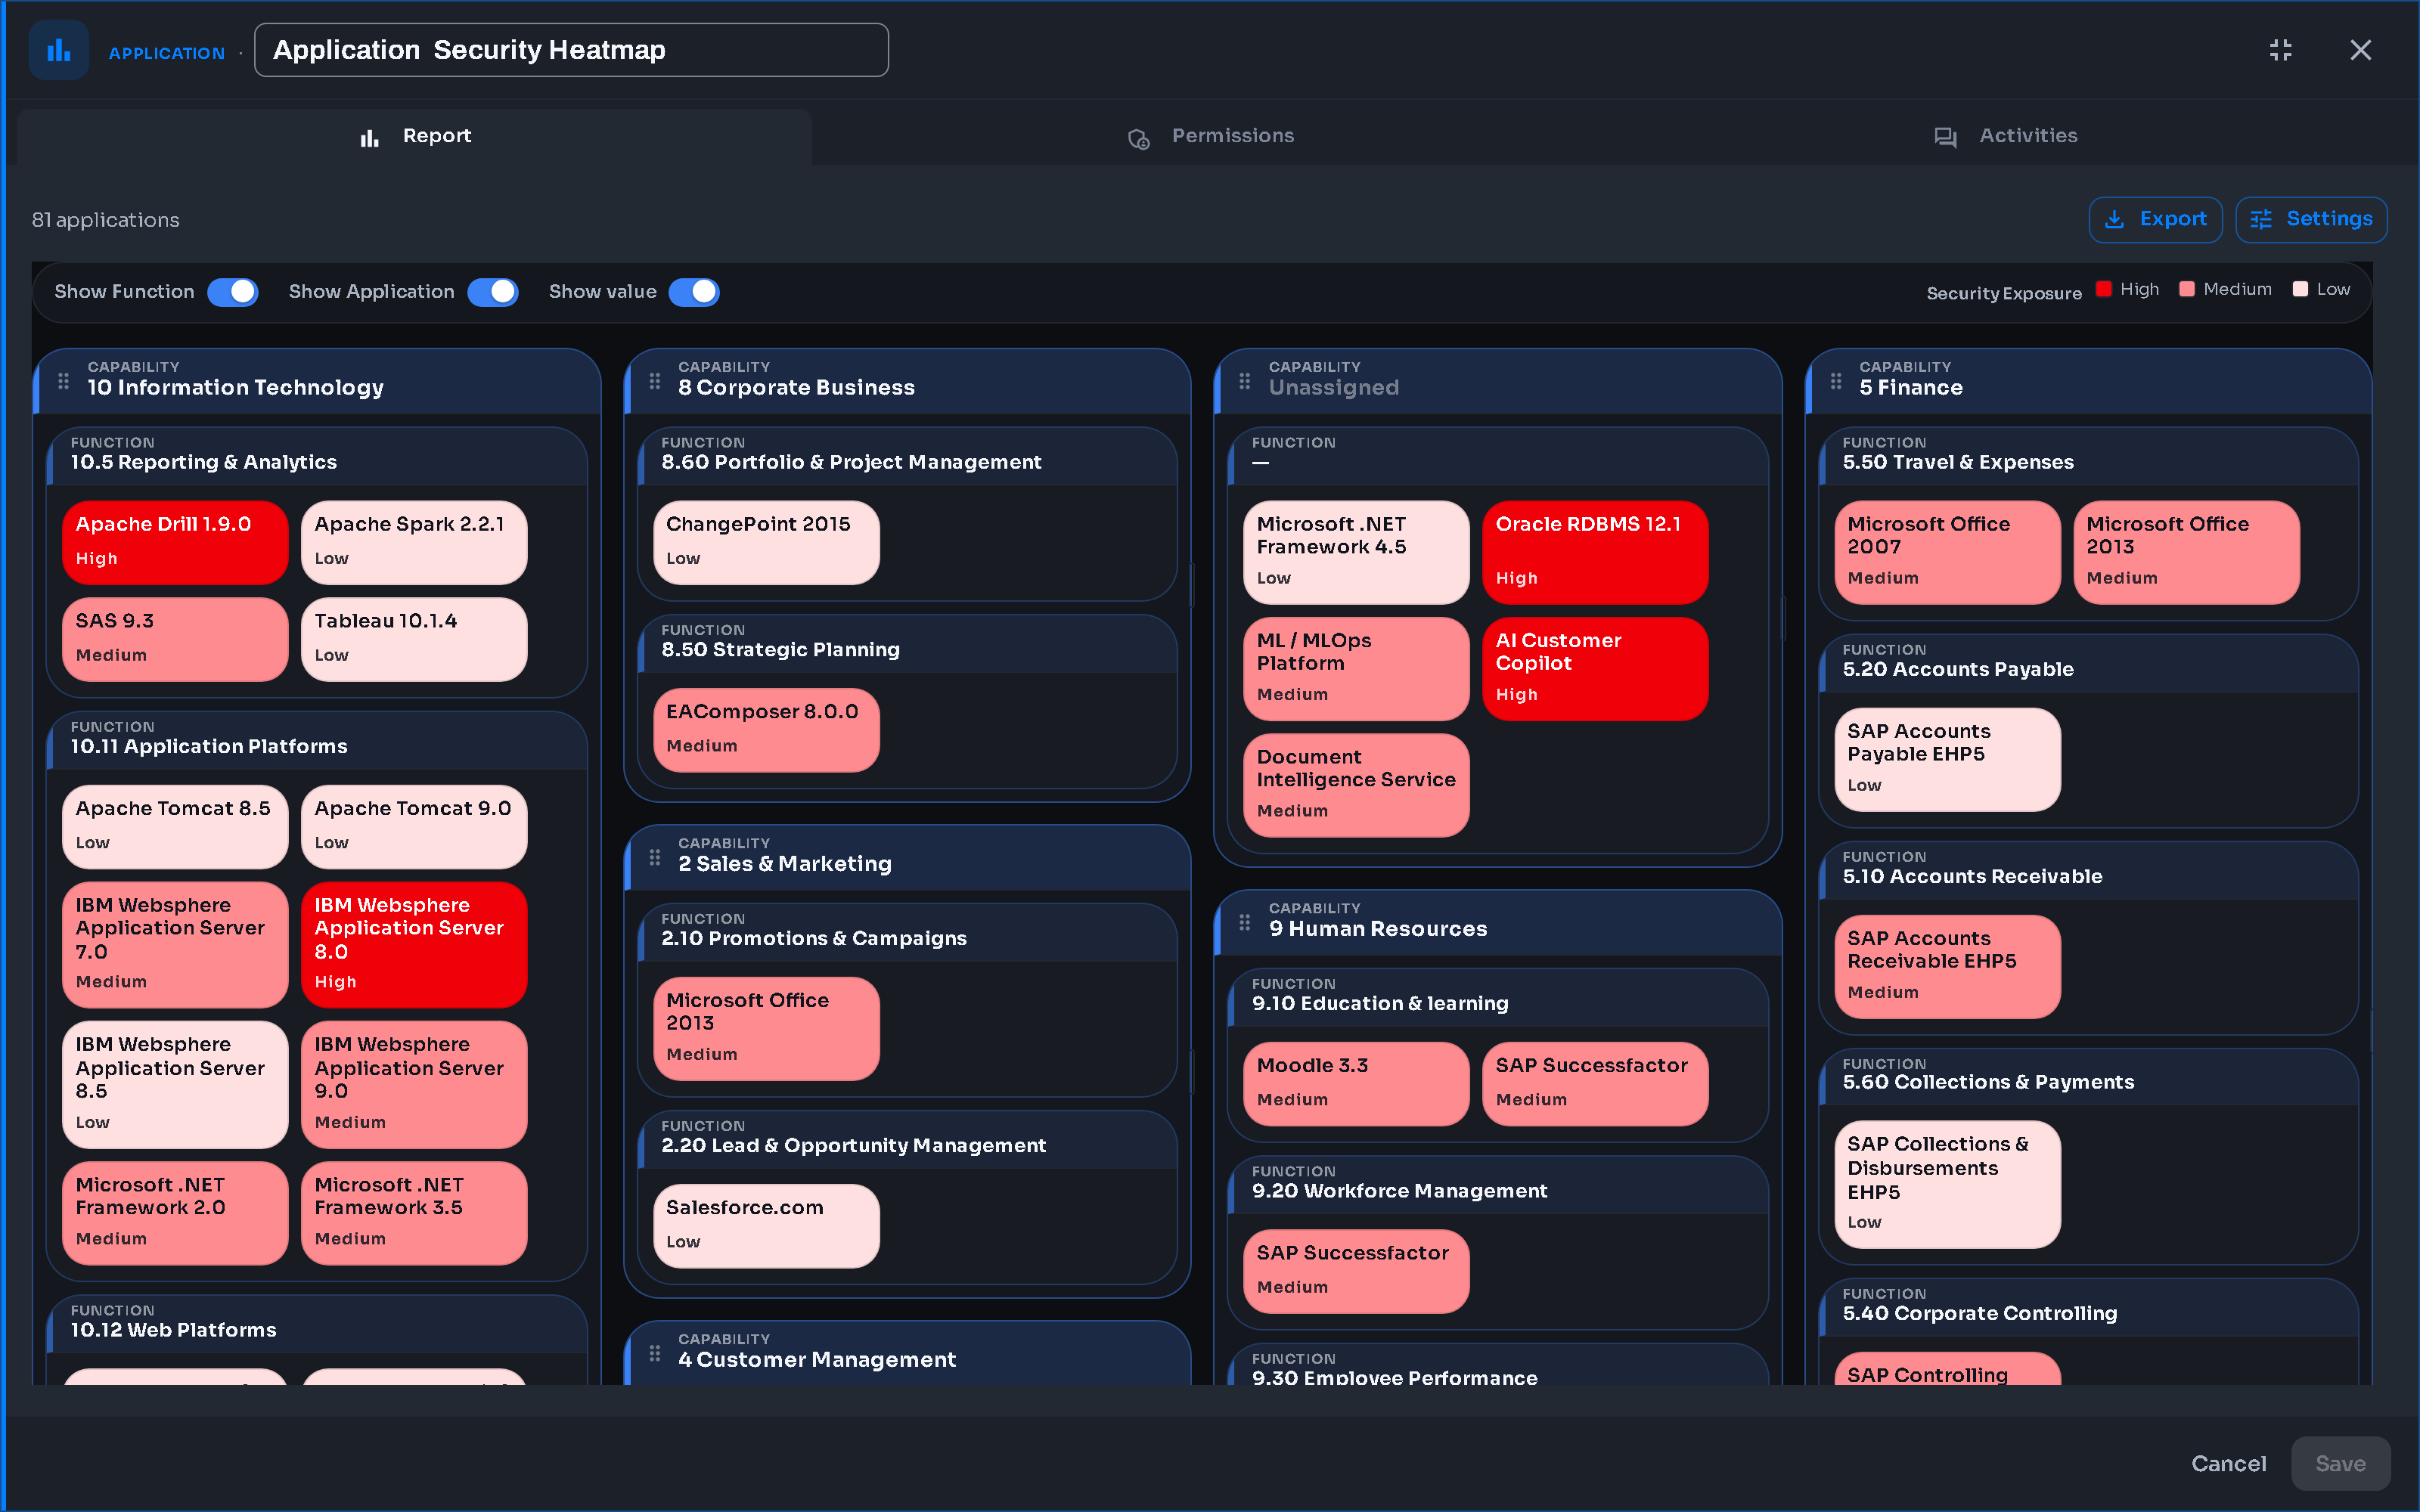Select the Apache Tomcat 8.5 card

[175, 826]
